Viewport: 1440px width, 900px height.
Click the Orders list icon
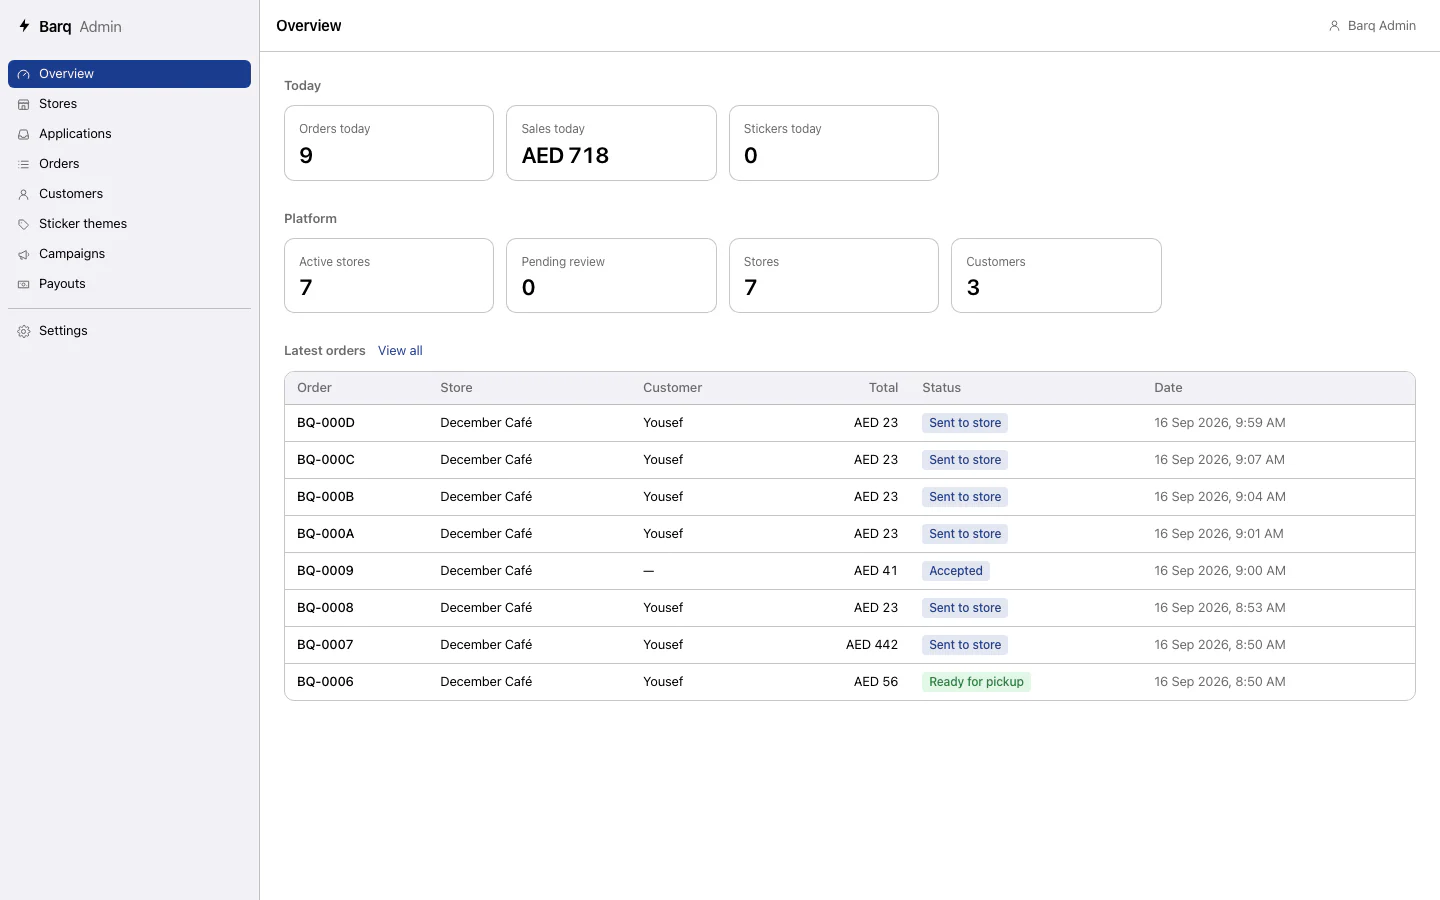point(24,164)
